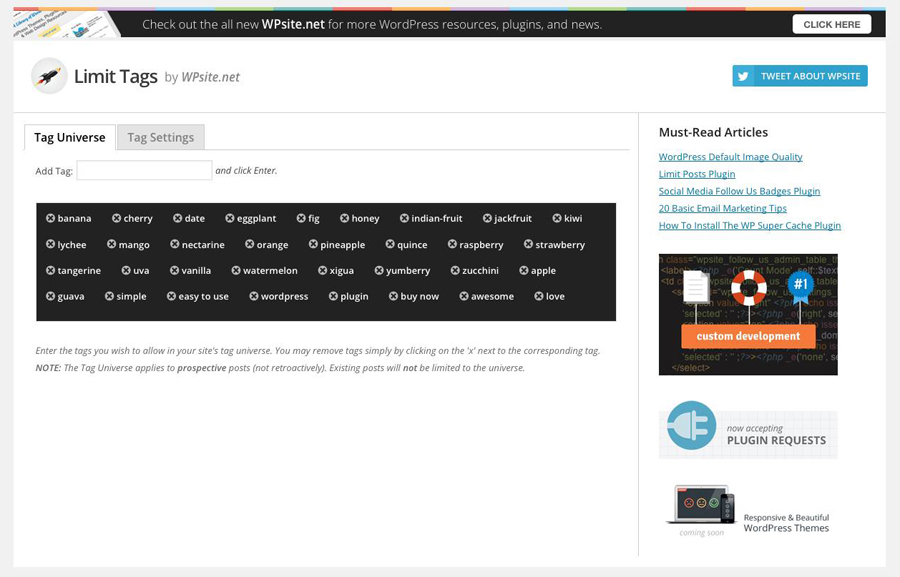The width and height of the screenshot is (900, 577).
Task: Delete the date tag with its x icon
Action: (178, 218)
